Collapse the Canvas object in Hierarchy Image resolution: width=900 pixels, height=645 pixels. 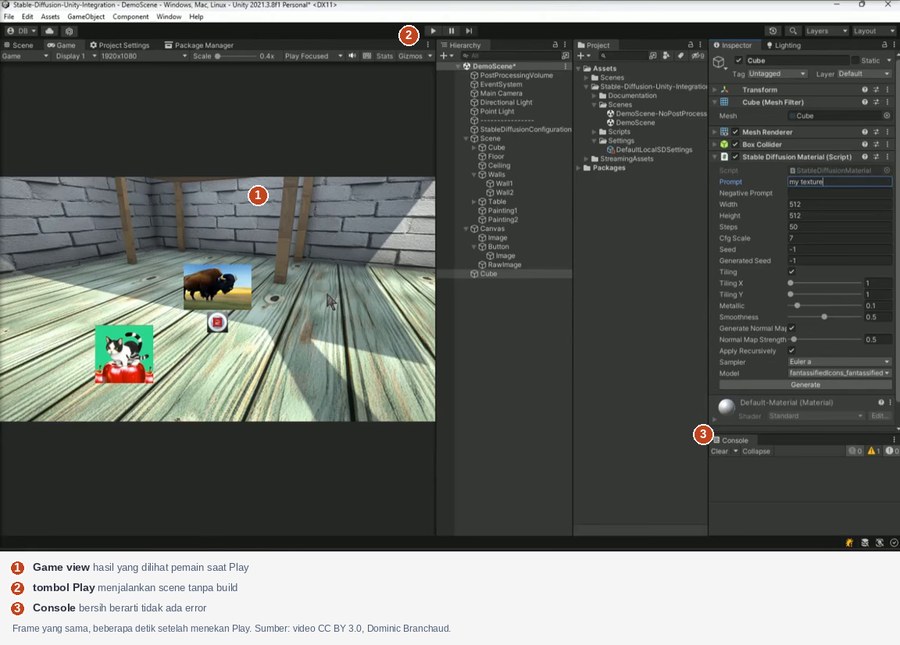point(466,228)
